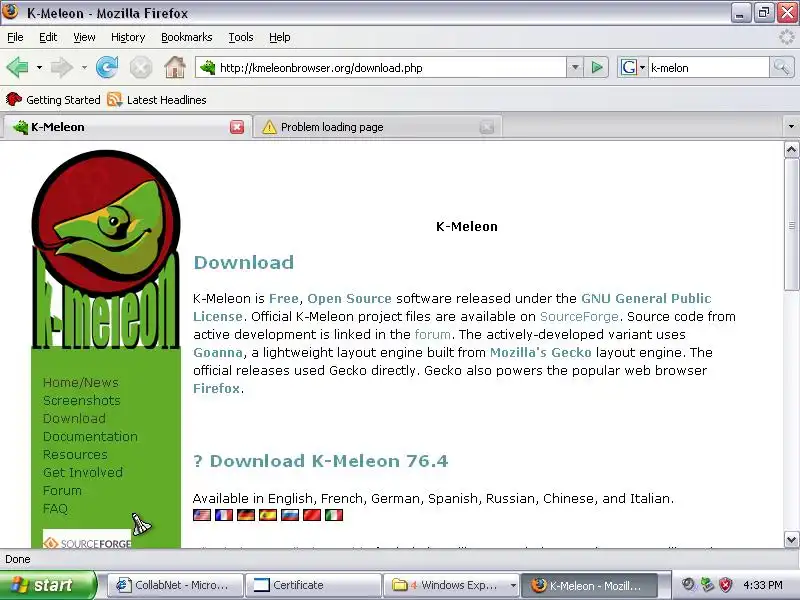
Task: Open the list all tabs dropdown
Action: (x=791, y=127)
